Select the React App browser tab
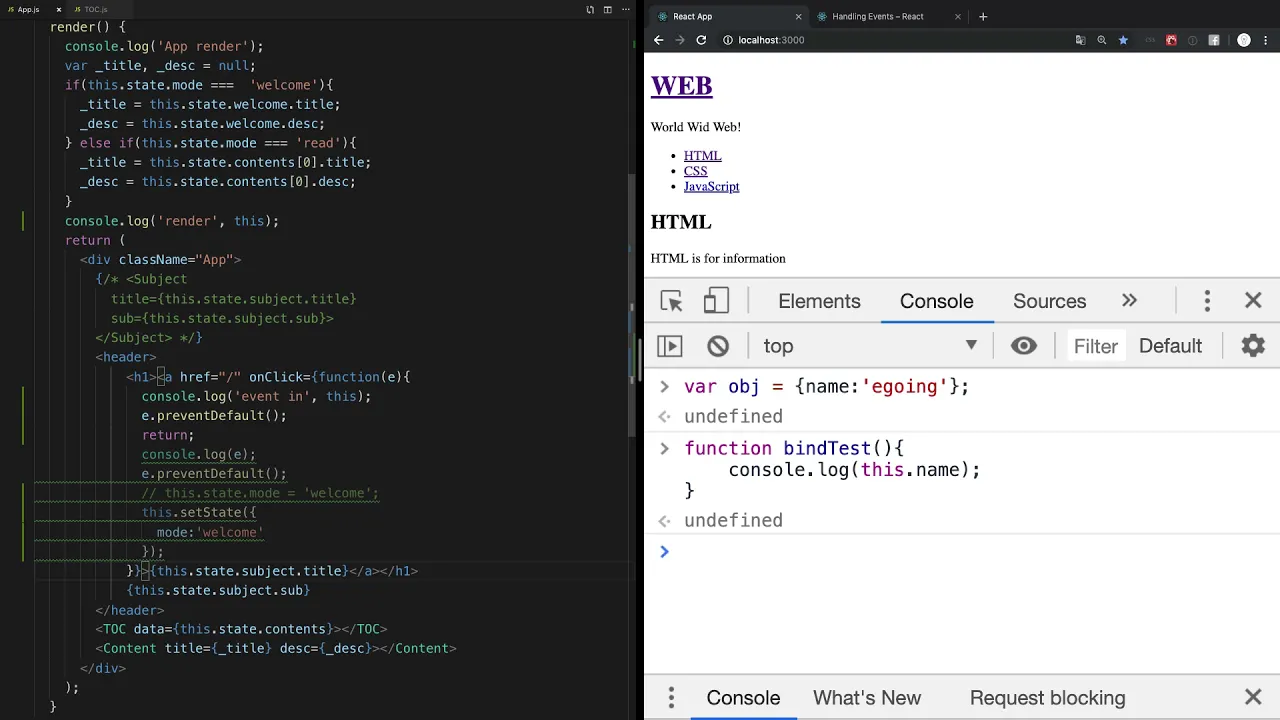This screenshot has width=1280, height=720. point(728,16)
